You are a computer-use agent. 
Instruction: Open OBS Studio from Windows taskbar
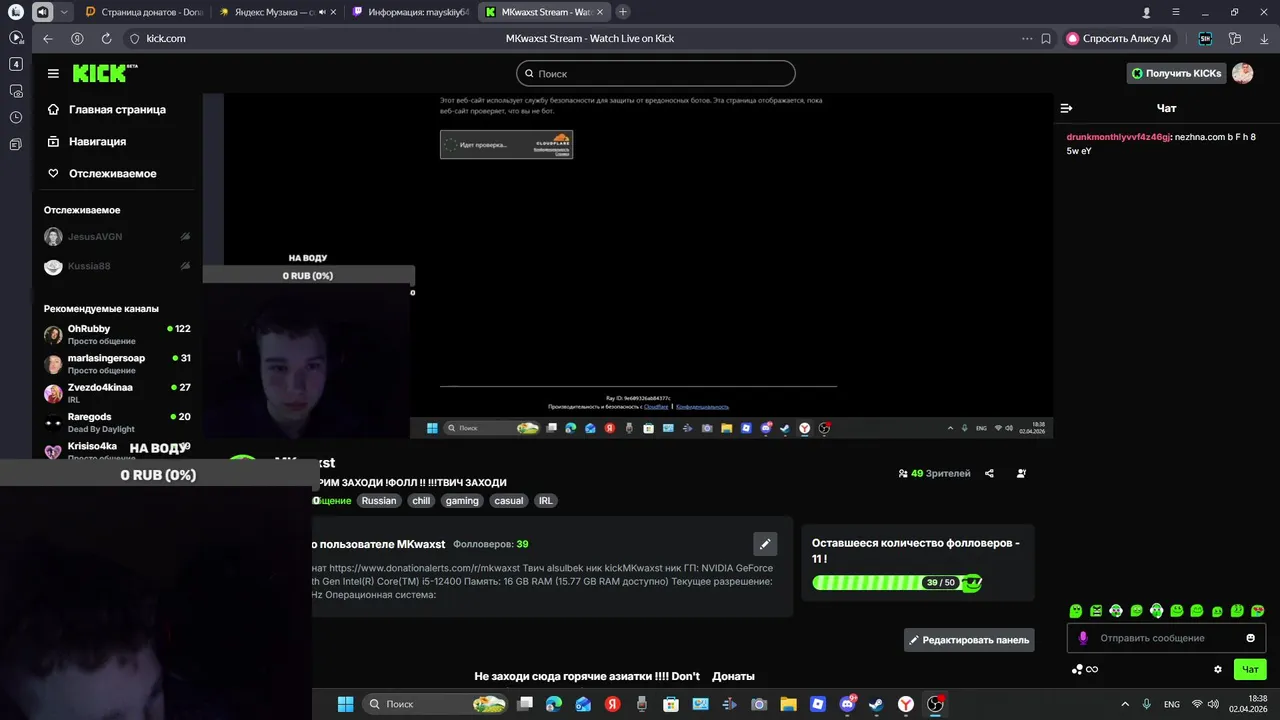click(x=935, y=704)
